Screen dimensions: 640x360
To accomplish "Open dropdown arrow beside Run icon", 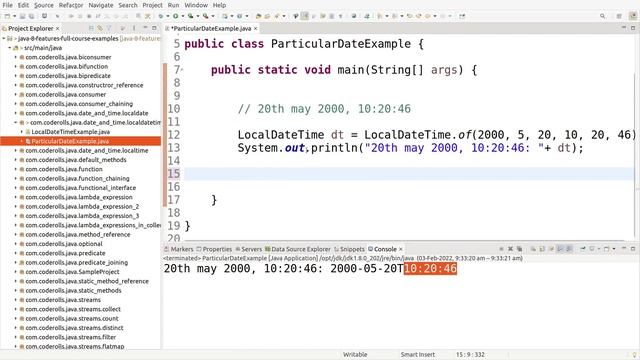I will click(x=182, y=16).
